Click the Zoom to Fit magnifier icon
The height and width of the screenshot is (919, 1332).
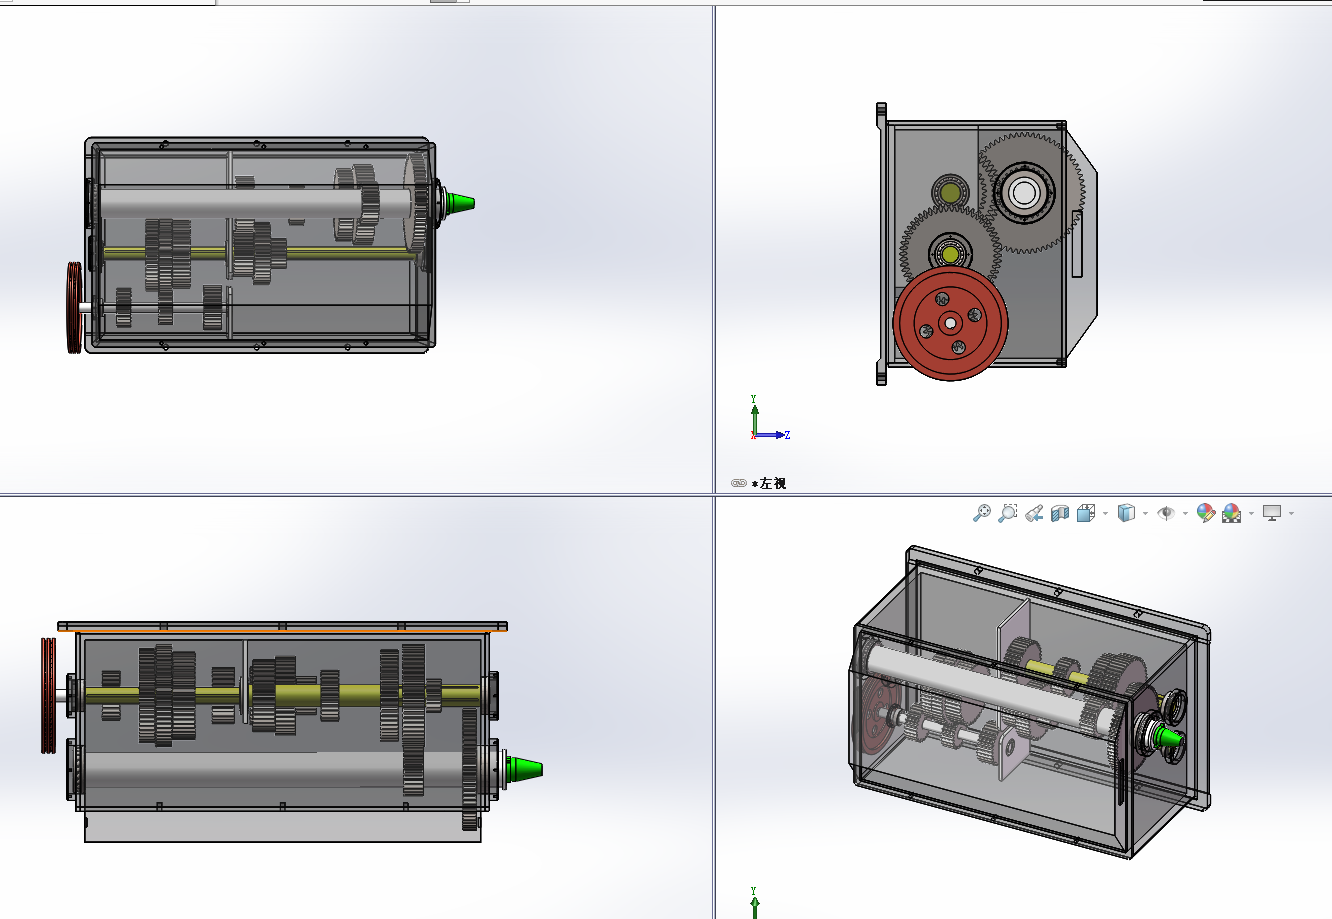pyautogui.click(x=982, y=513)
